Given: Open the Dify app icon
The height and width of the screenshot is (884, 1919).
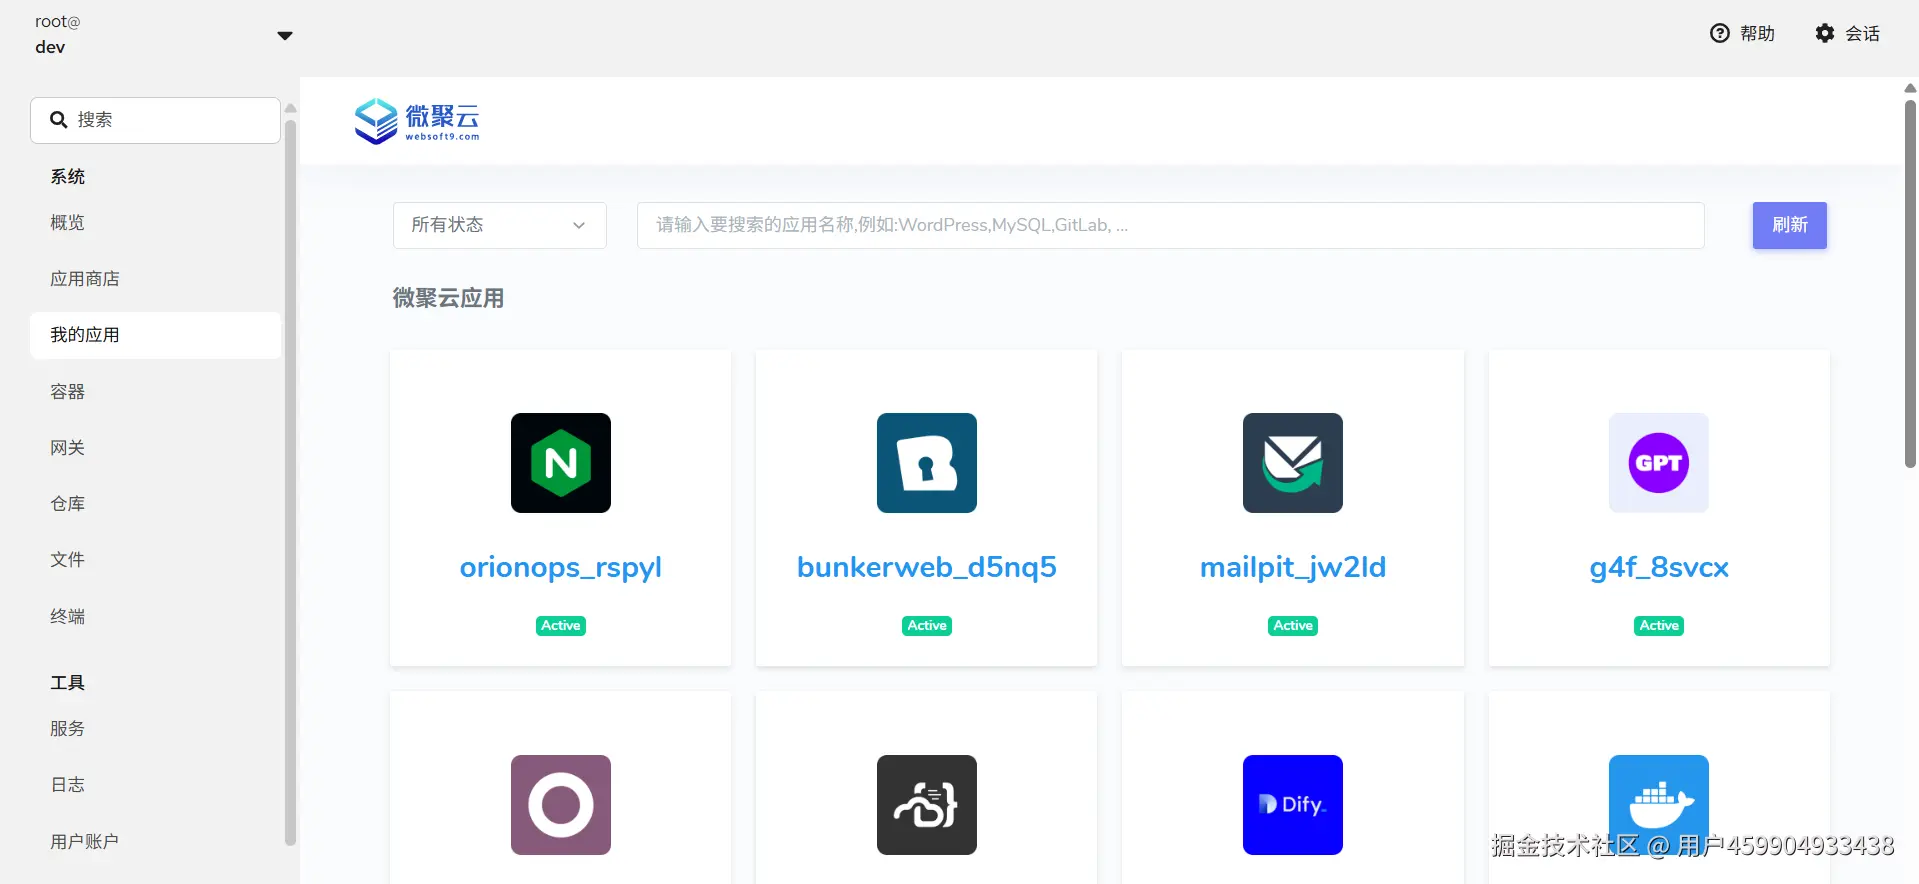Looking at the screenshot, I should coord(1292,805).
